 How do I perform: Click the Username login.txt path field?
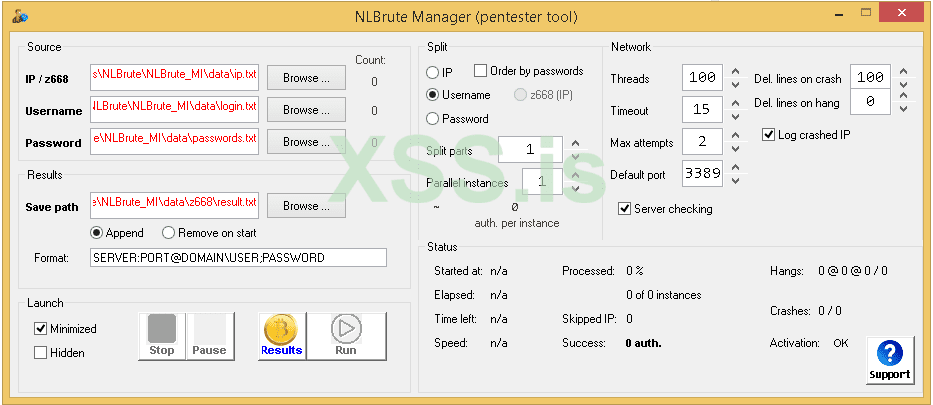pyautogui.click(x=174, y=109)
